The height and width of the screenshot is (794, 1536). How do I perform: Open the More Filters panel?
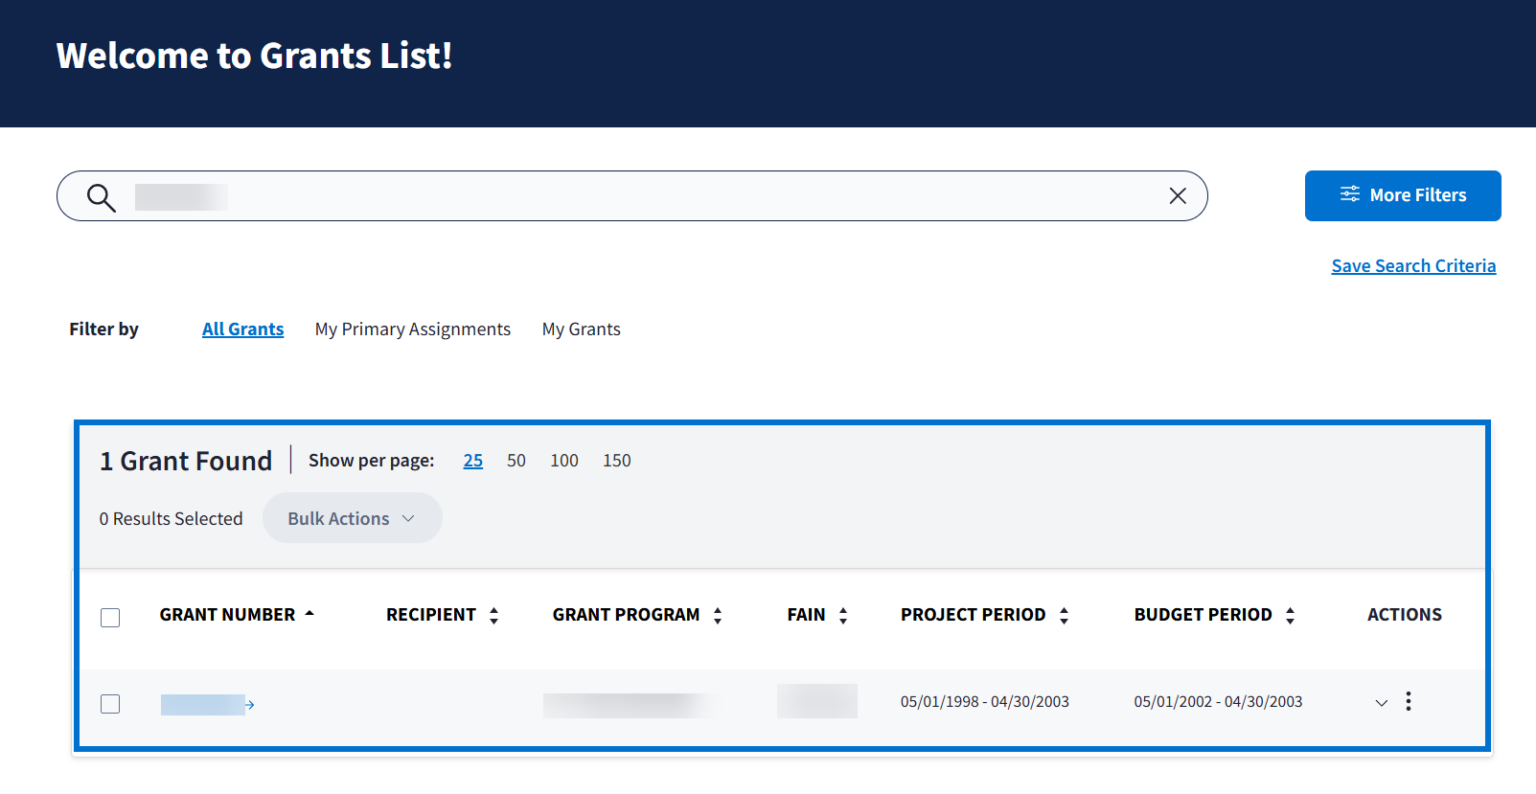[x=1402, y=195]
